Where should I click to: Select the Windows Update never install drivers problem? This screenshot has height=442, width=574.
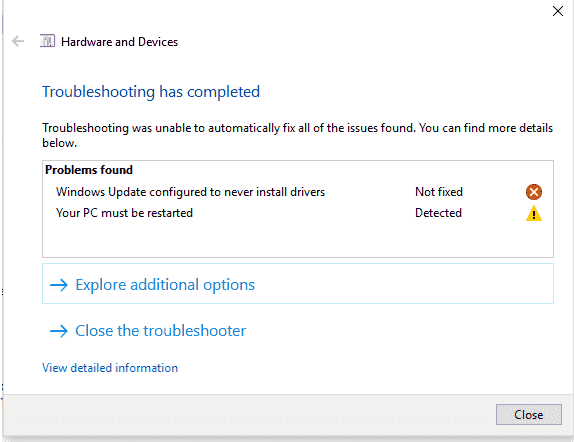click(190, 192)
